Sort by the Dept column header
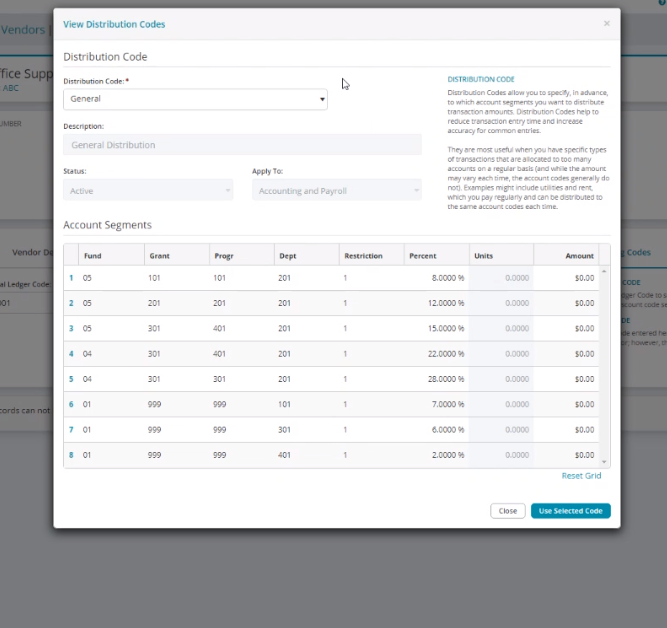 point(307,256)
